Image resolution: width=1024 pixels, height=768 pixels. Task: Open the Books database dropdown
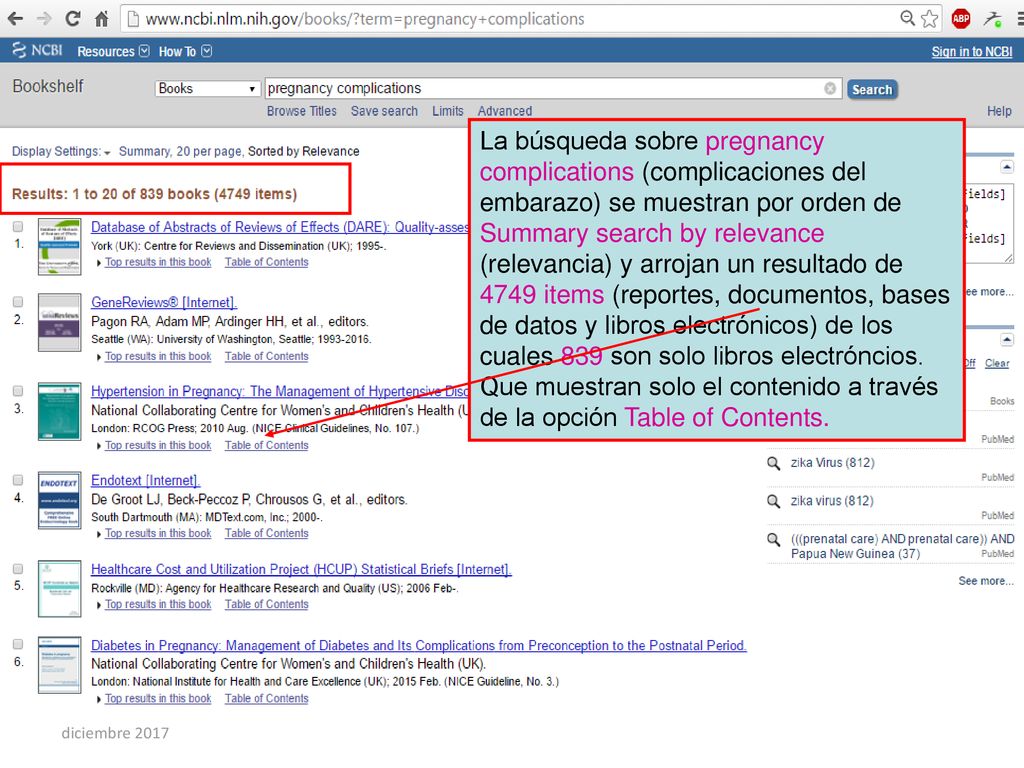pos(207,88)
